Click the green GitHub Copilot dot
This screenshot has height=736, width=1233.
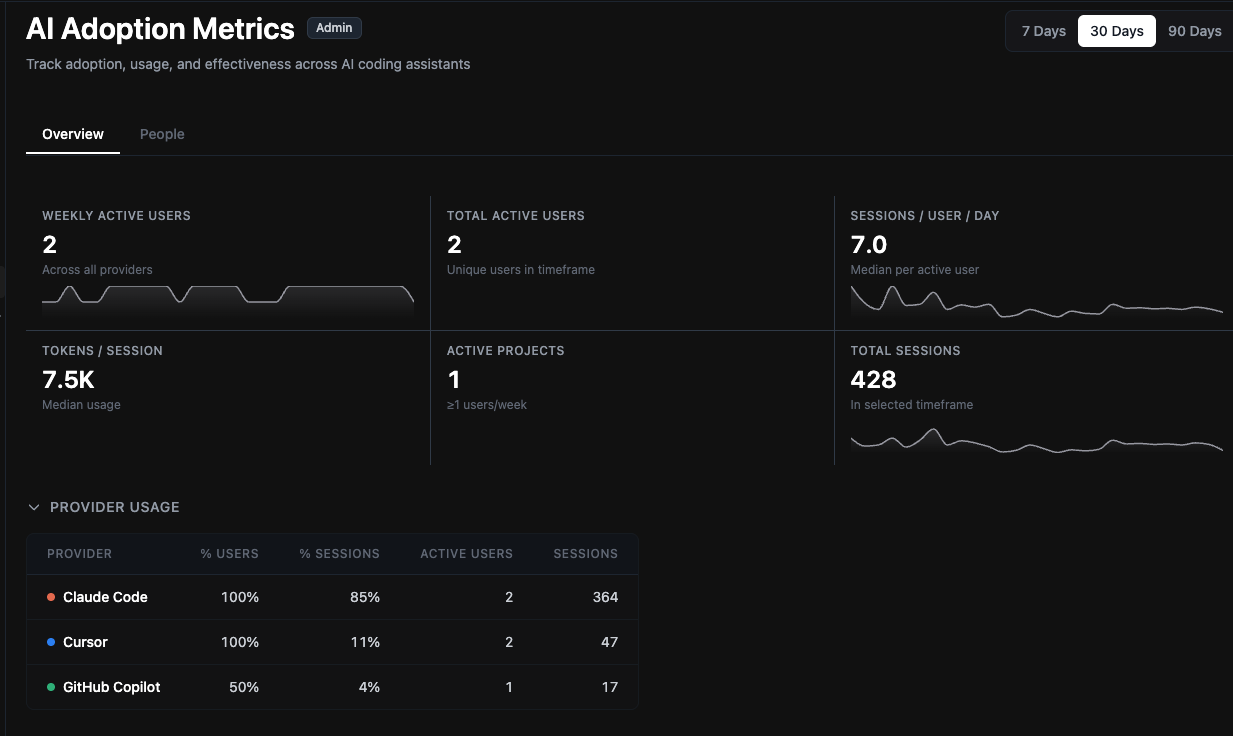point(51,687)
